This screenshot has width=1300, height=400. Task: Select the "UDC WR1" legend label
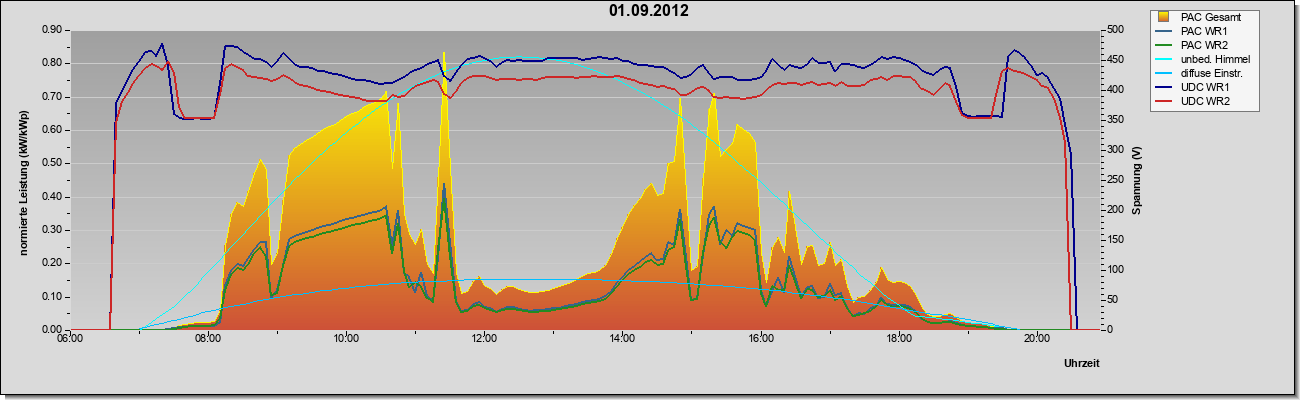tap(1203, 87)
